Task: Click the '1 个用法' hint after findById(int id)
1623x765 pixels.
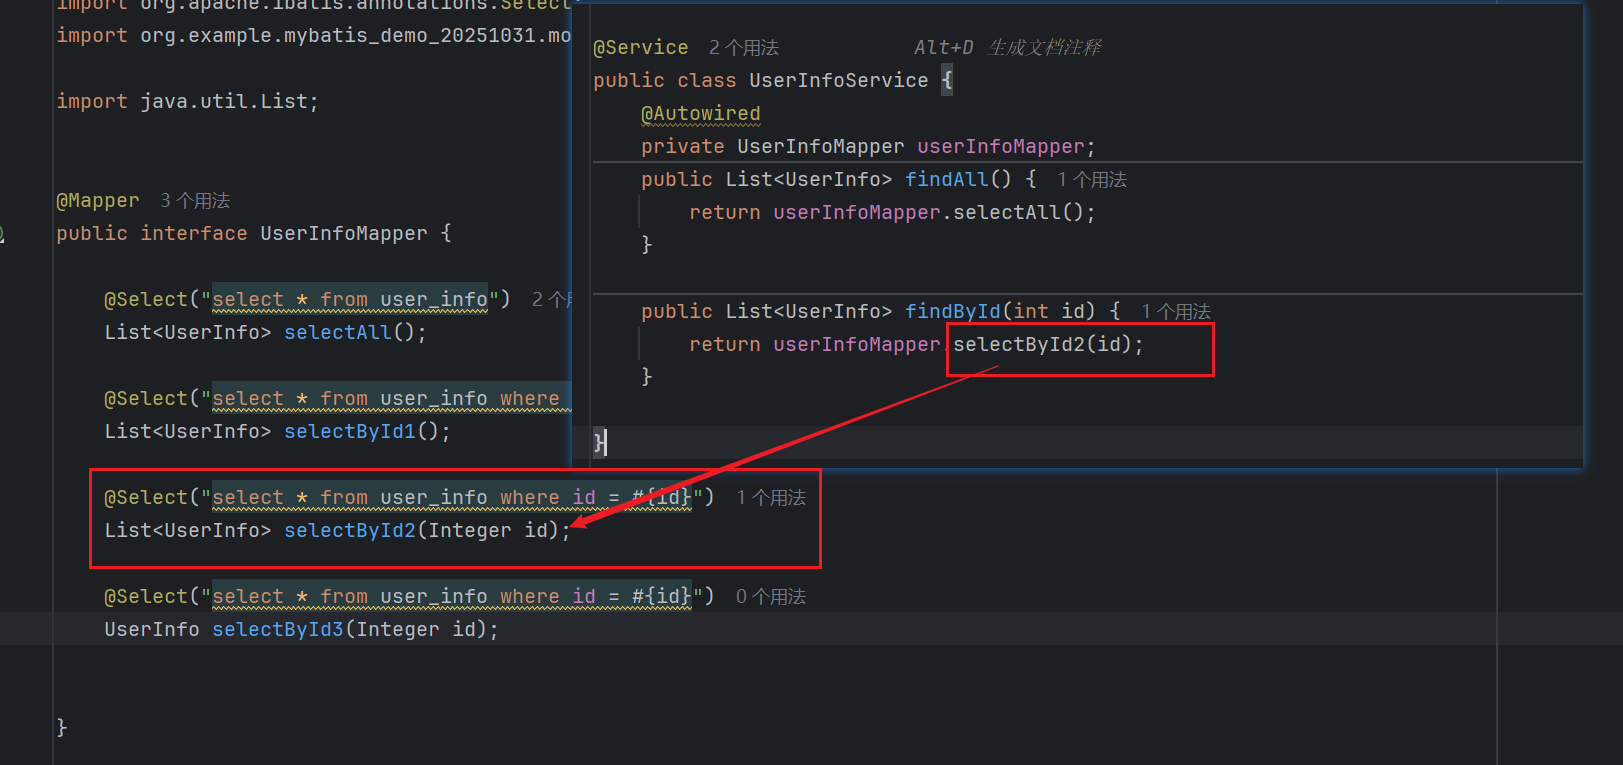Action: pos(1175,312)
